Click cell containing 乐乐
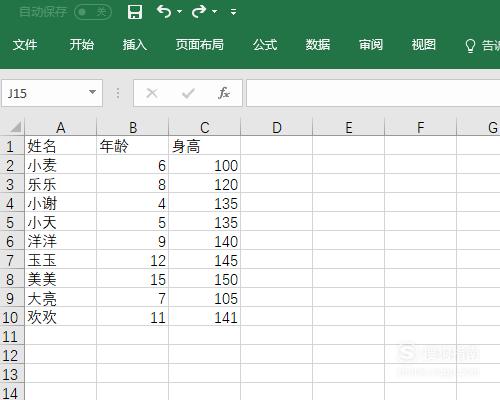This screenshot has width=500, height=400. click(x=61, y=184)
